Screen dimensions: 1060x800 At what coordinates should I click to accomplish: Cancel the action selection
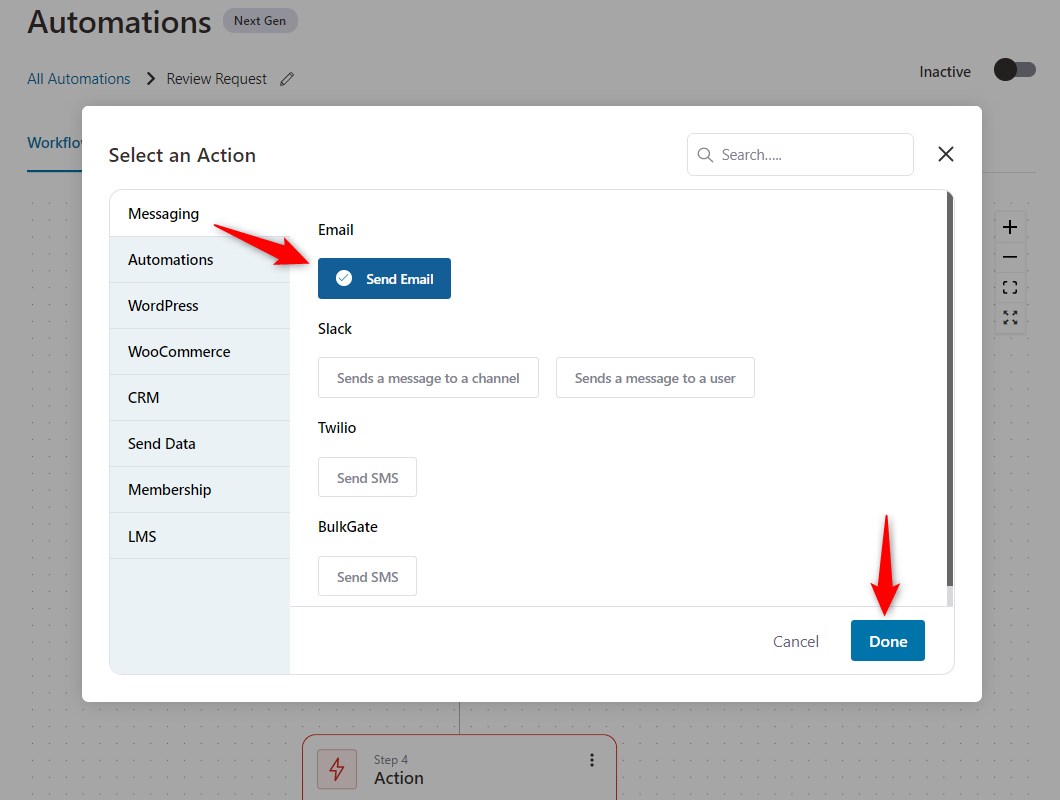[796, 641]
